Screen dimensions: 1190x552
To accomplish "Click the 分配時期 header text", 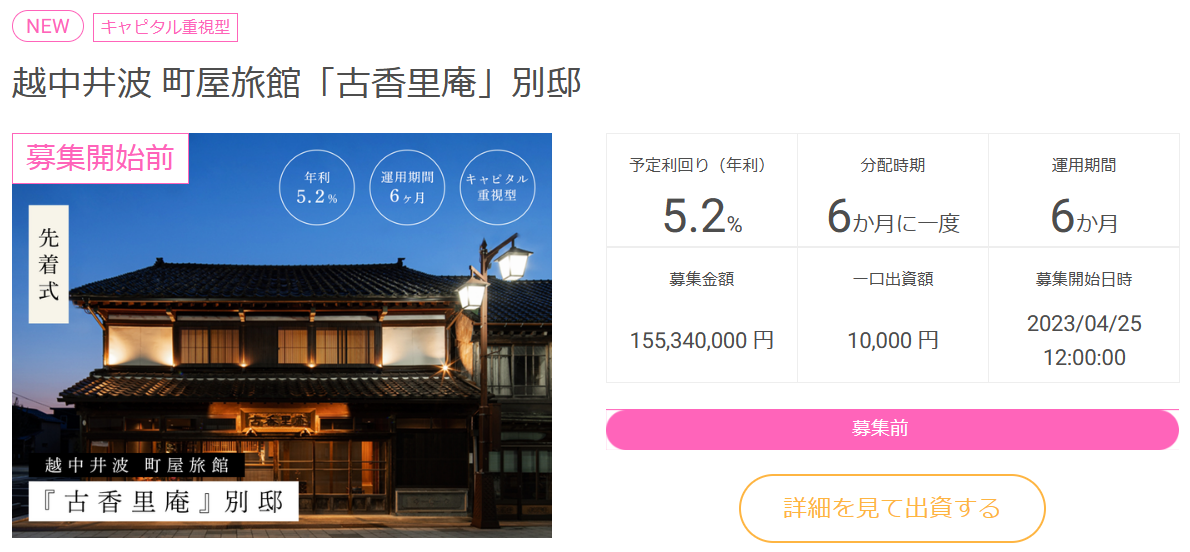I will click(x=892, y=166).
